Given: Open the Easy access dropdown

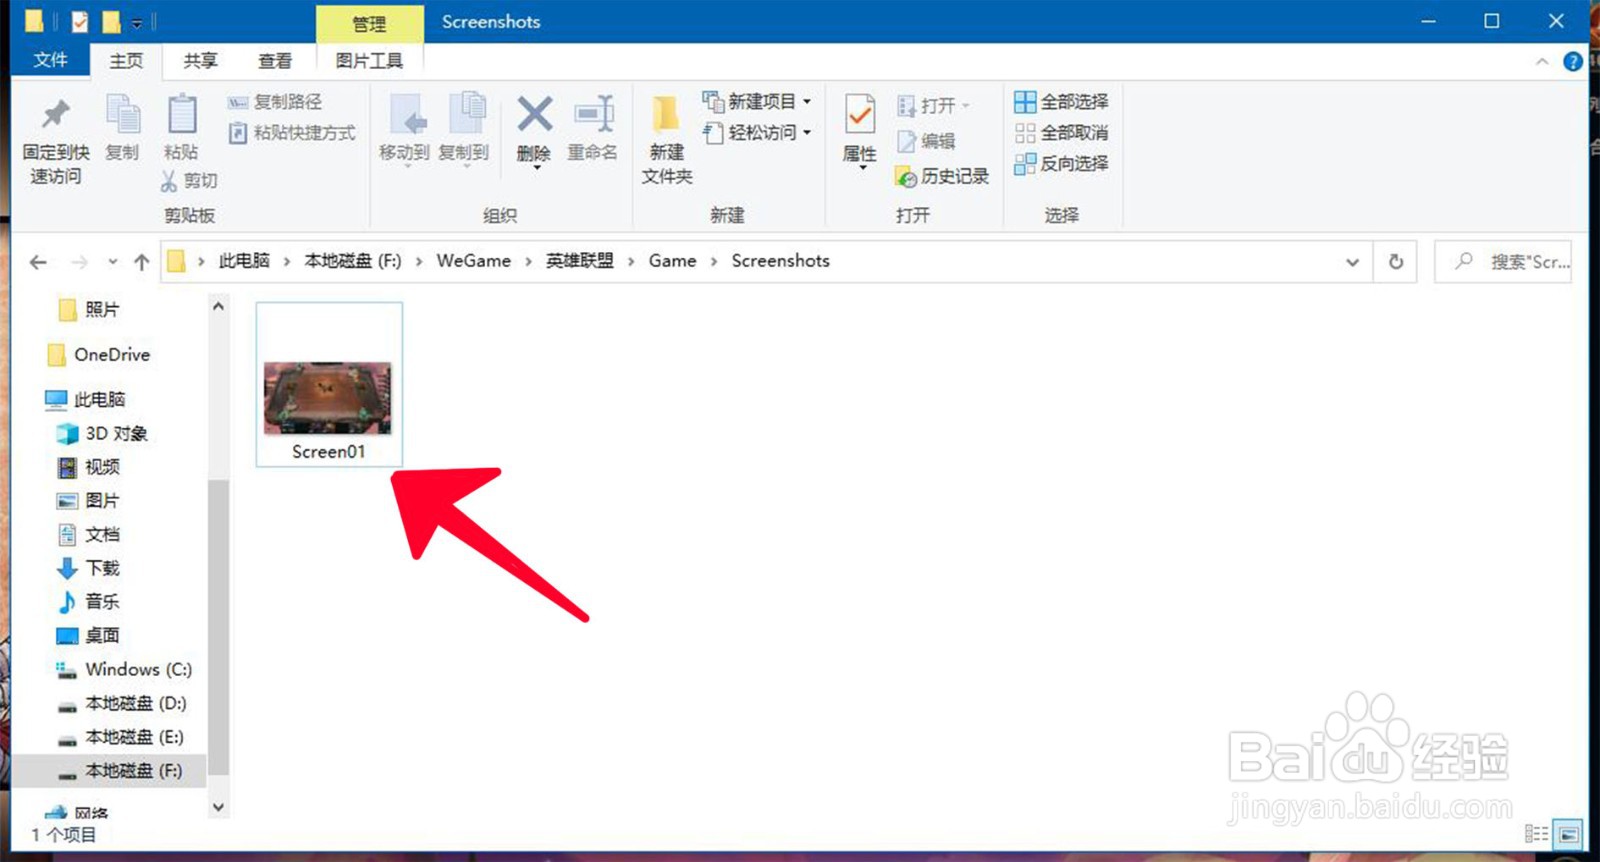Looking at the screenshot, I should pos(757,133).
